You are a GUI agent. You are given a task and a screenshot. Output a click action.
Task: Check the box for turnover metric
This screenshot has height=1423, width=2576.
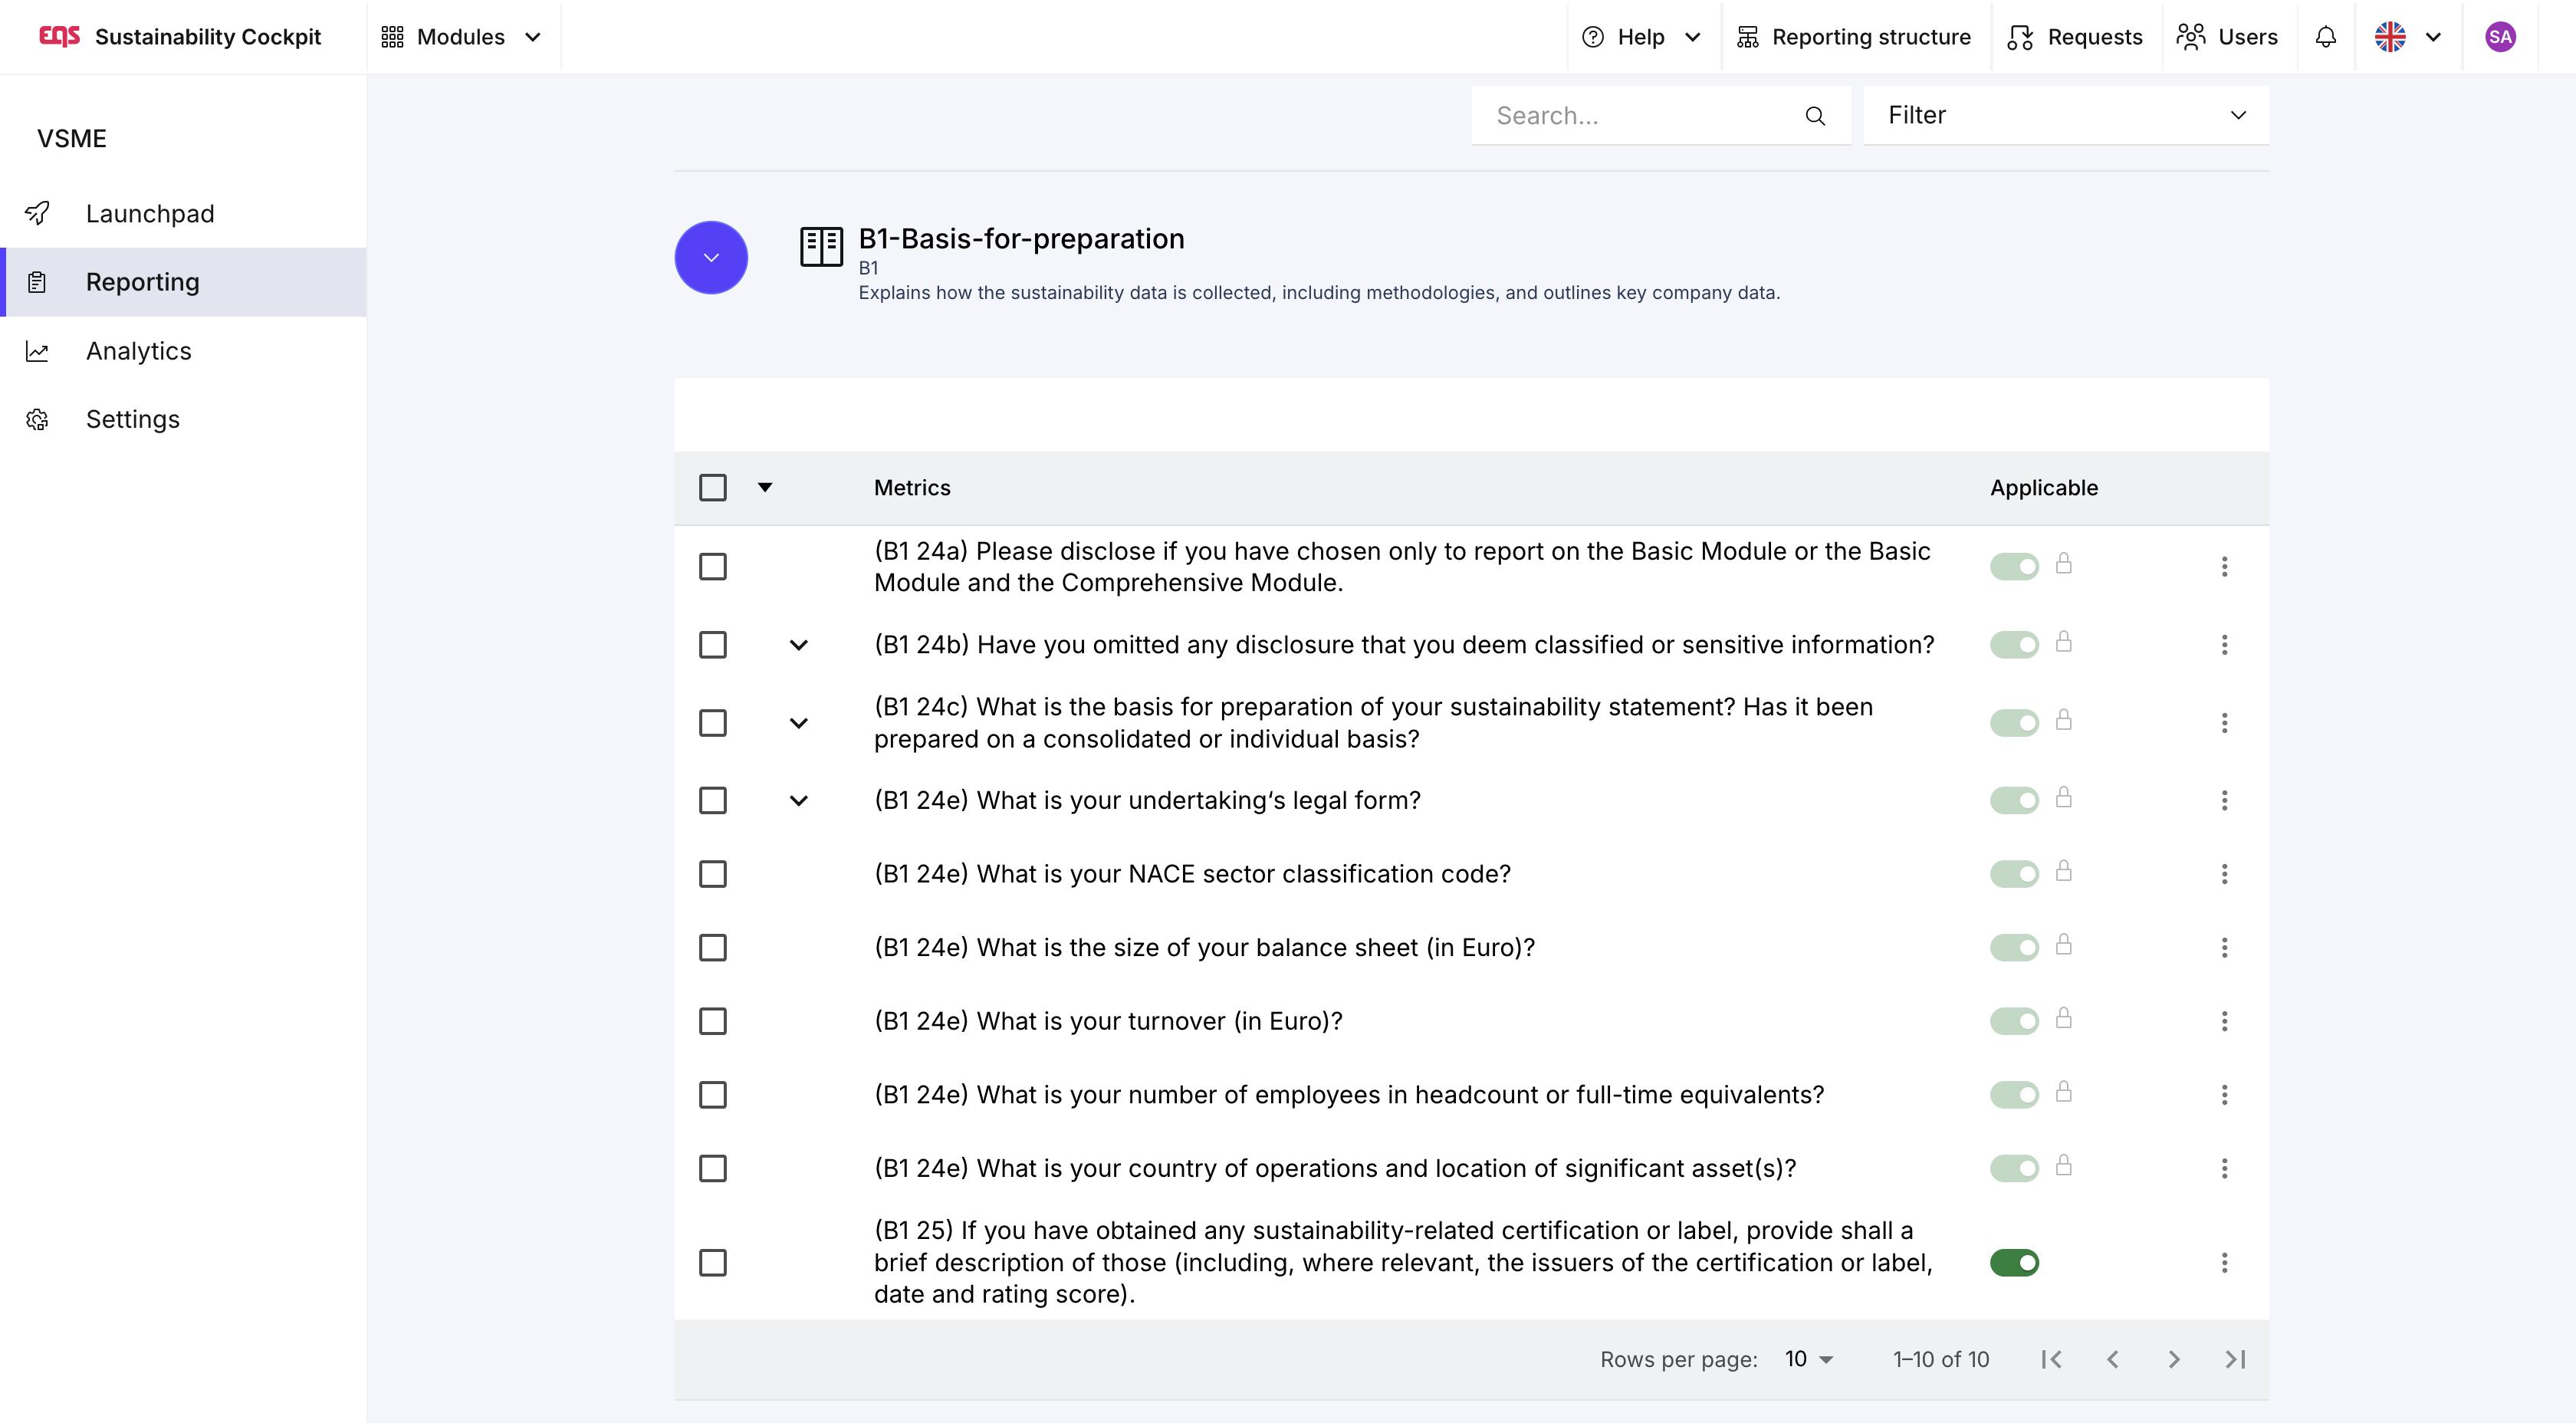pyautogui.click(x=712, y=1021)
